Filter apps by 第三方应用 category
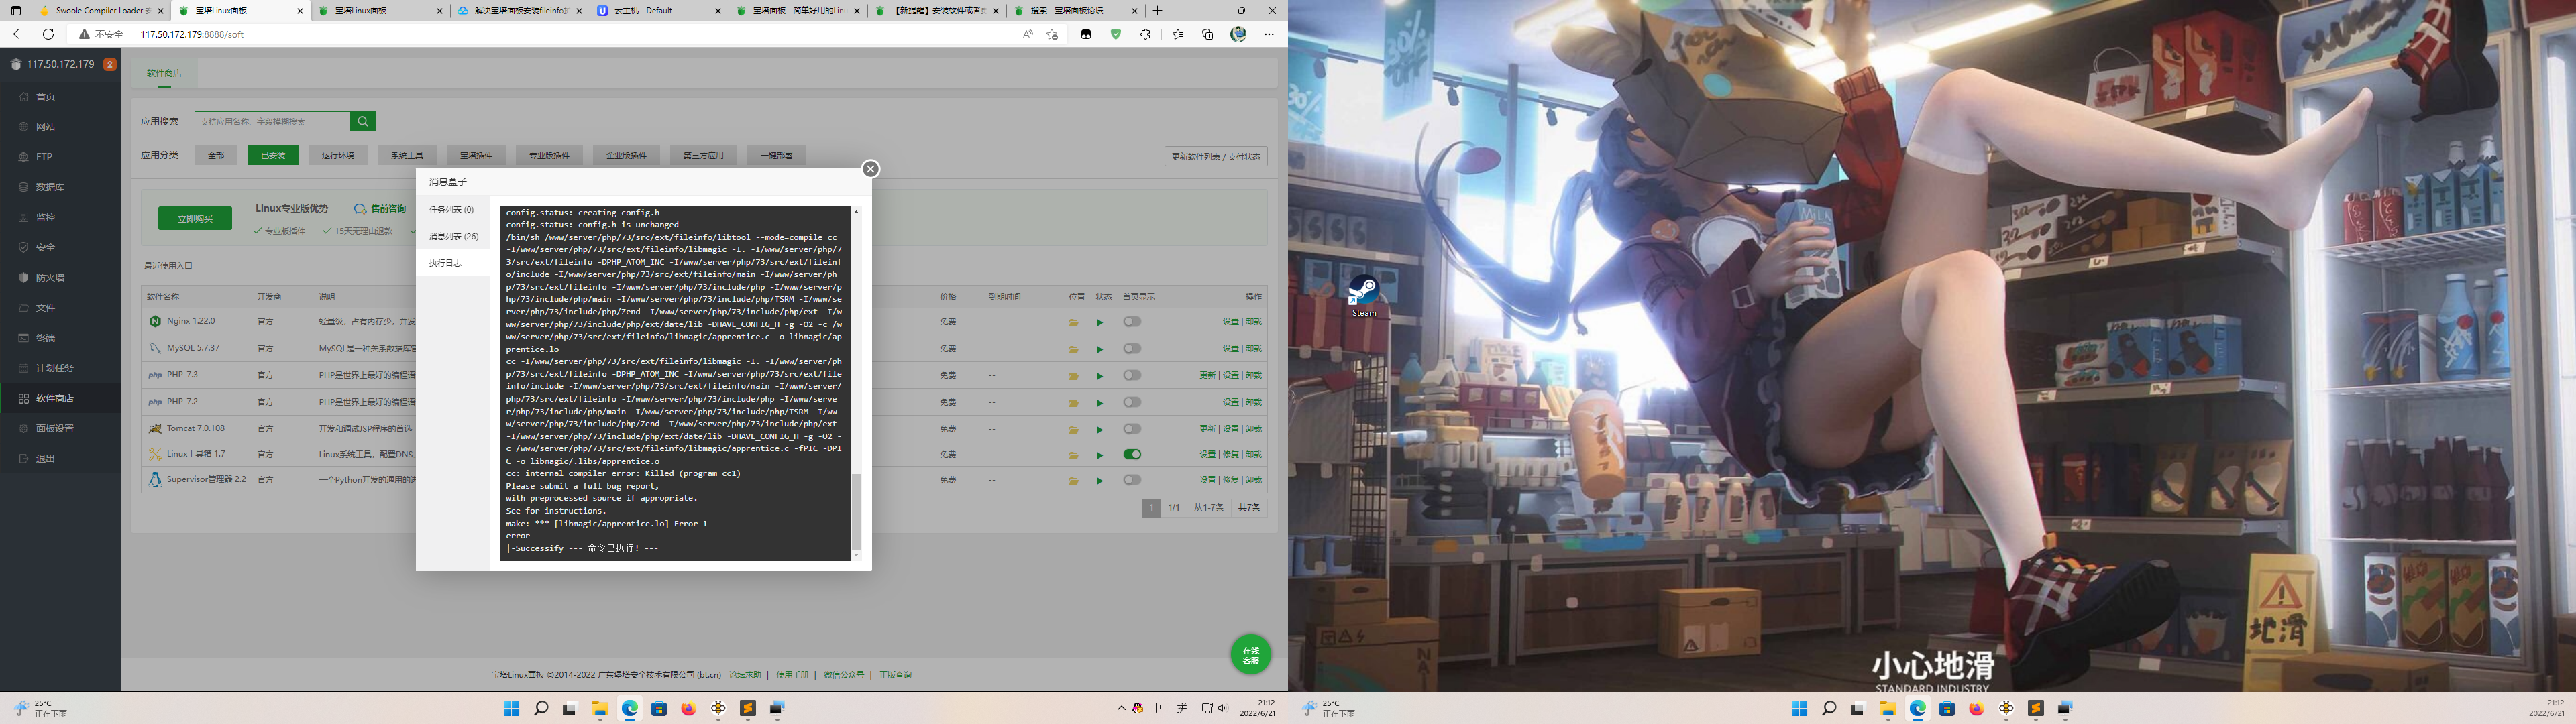This screenshot has height=724, width=2576. 703,155
